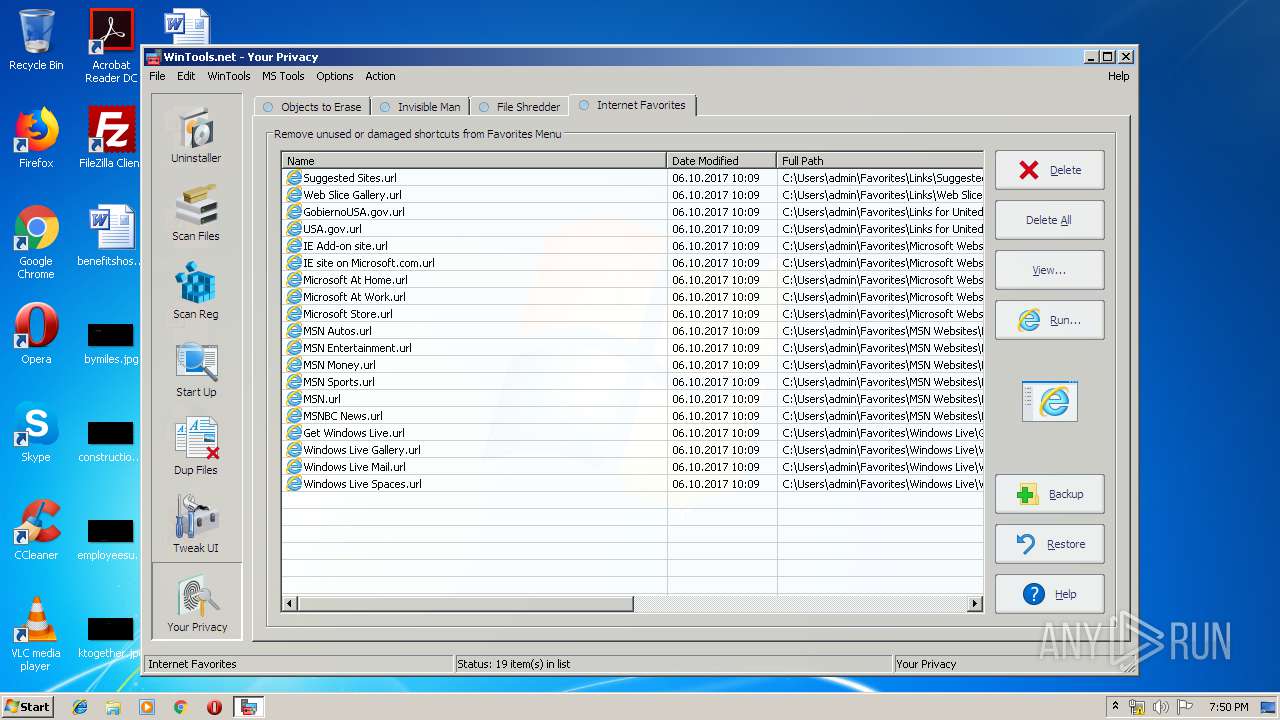This screenshot has width=1280, height=720.
Task: Open the Uninstaller tool in sidebar
Action: [196, 134]
